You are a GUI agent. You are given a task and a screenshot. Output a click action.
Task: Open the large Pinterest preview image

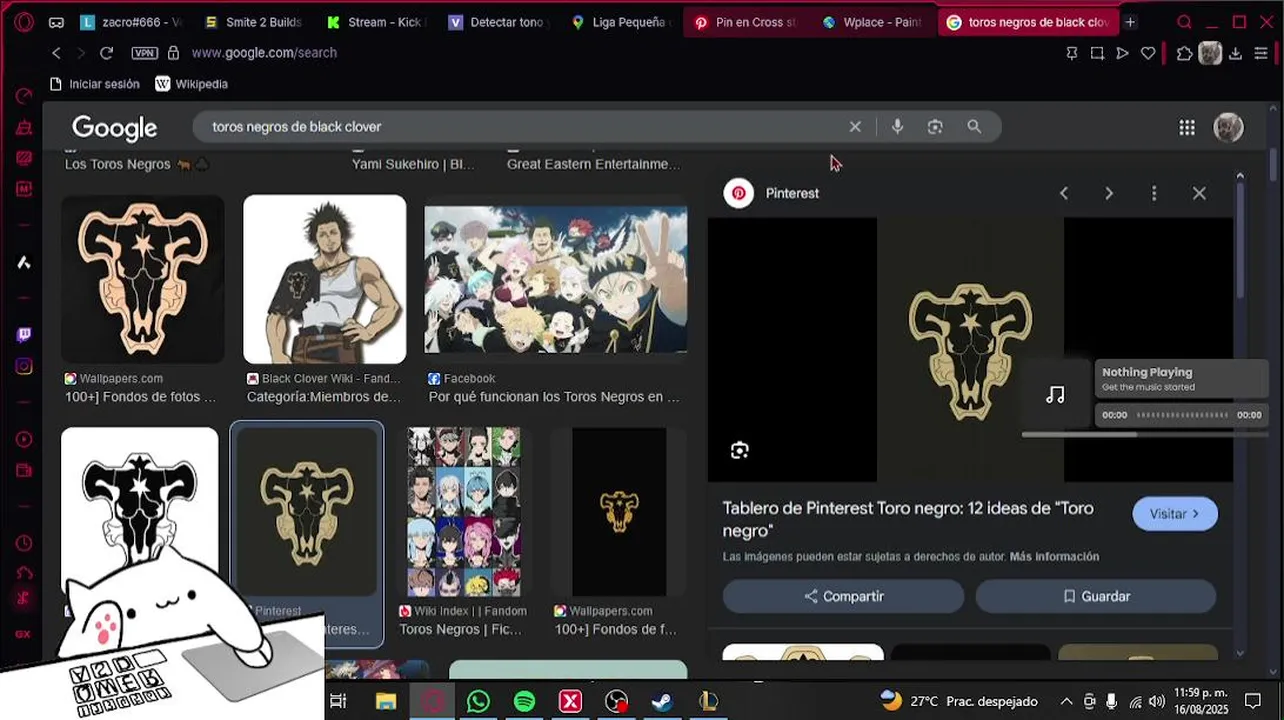[x=970, y=350]
